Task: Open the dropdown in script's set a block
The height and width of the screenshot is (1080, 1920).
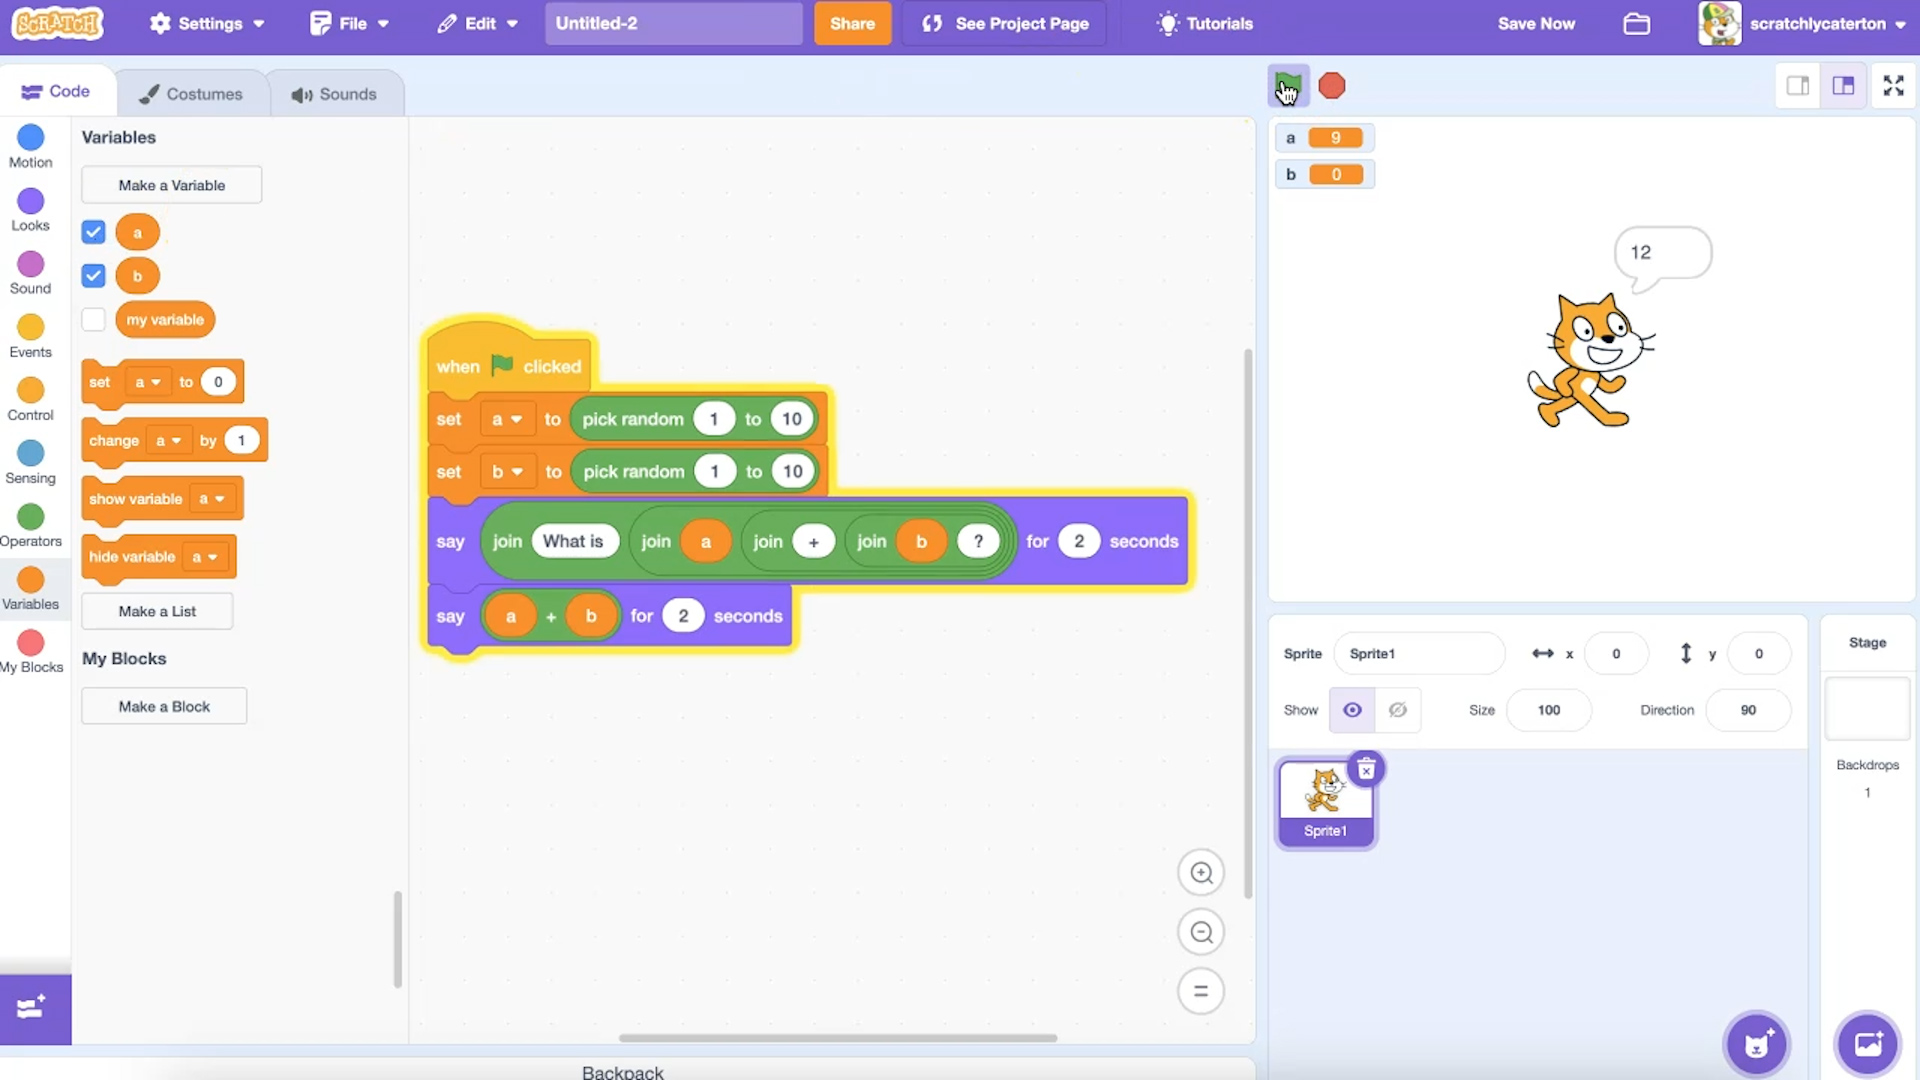Action: [507, 419]
